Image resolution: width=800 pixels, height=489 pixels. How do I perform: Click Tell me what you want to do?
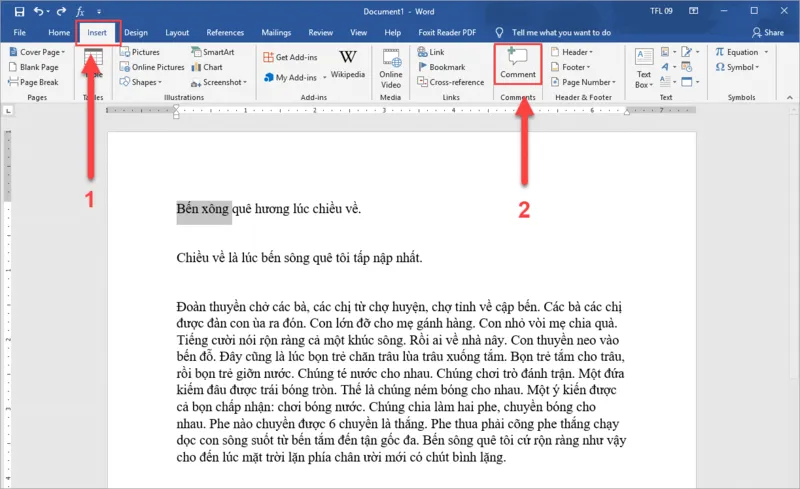[x=561, y=33]
